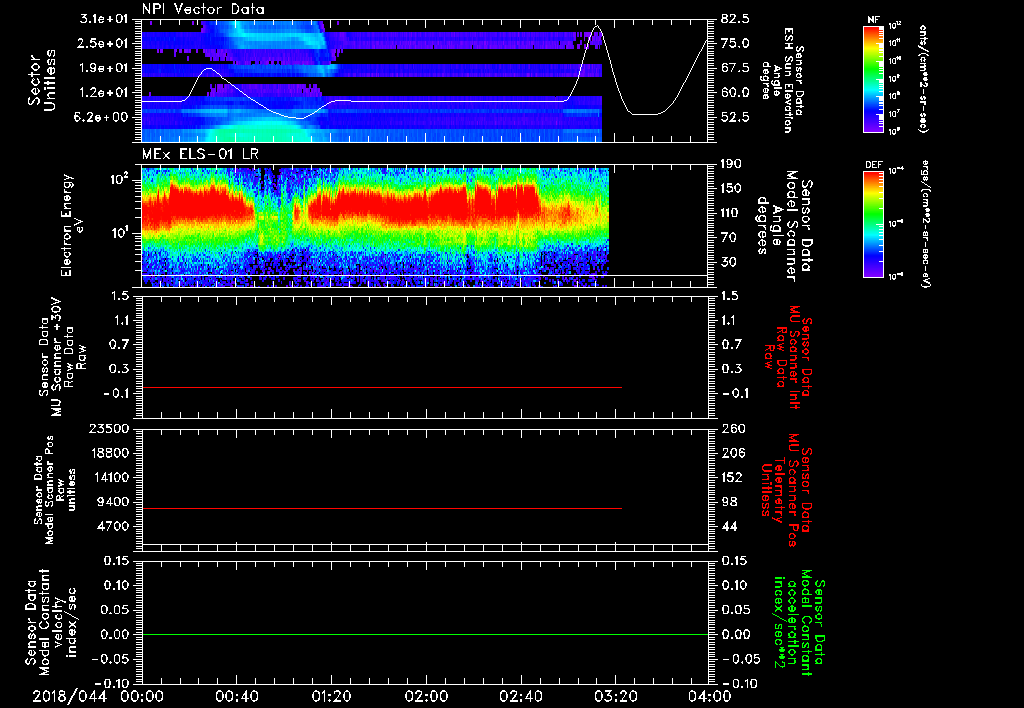The width and height of the screenshot is (1024, 708).
Task: Click the "6.2e+00" sector axis value
Action: (x=102, y=117)
